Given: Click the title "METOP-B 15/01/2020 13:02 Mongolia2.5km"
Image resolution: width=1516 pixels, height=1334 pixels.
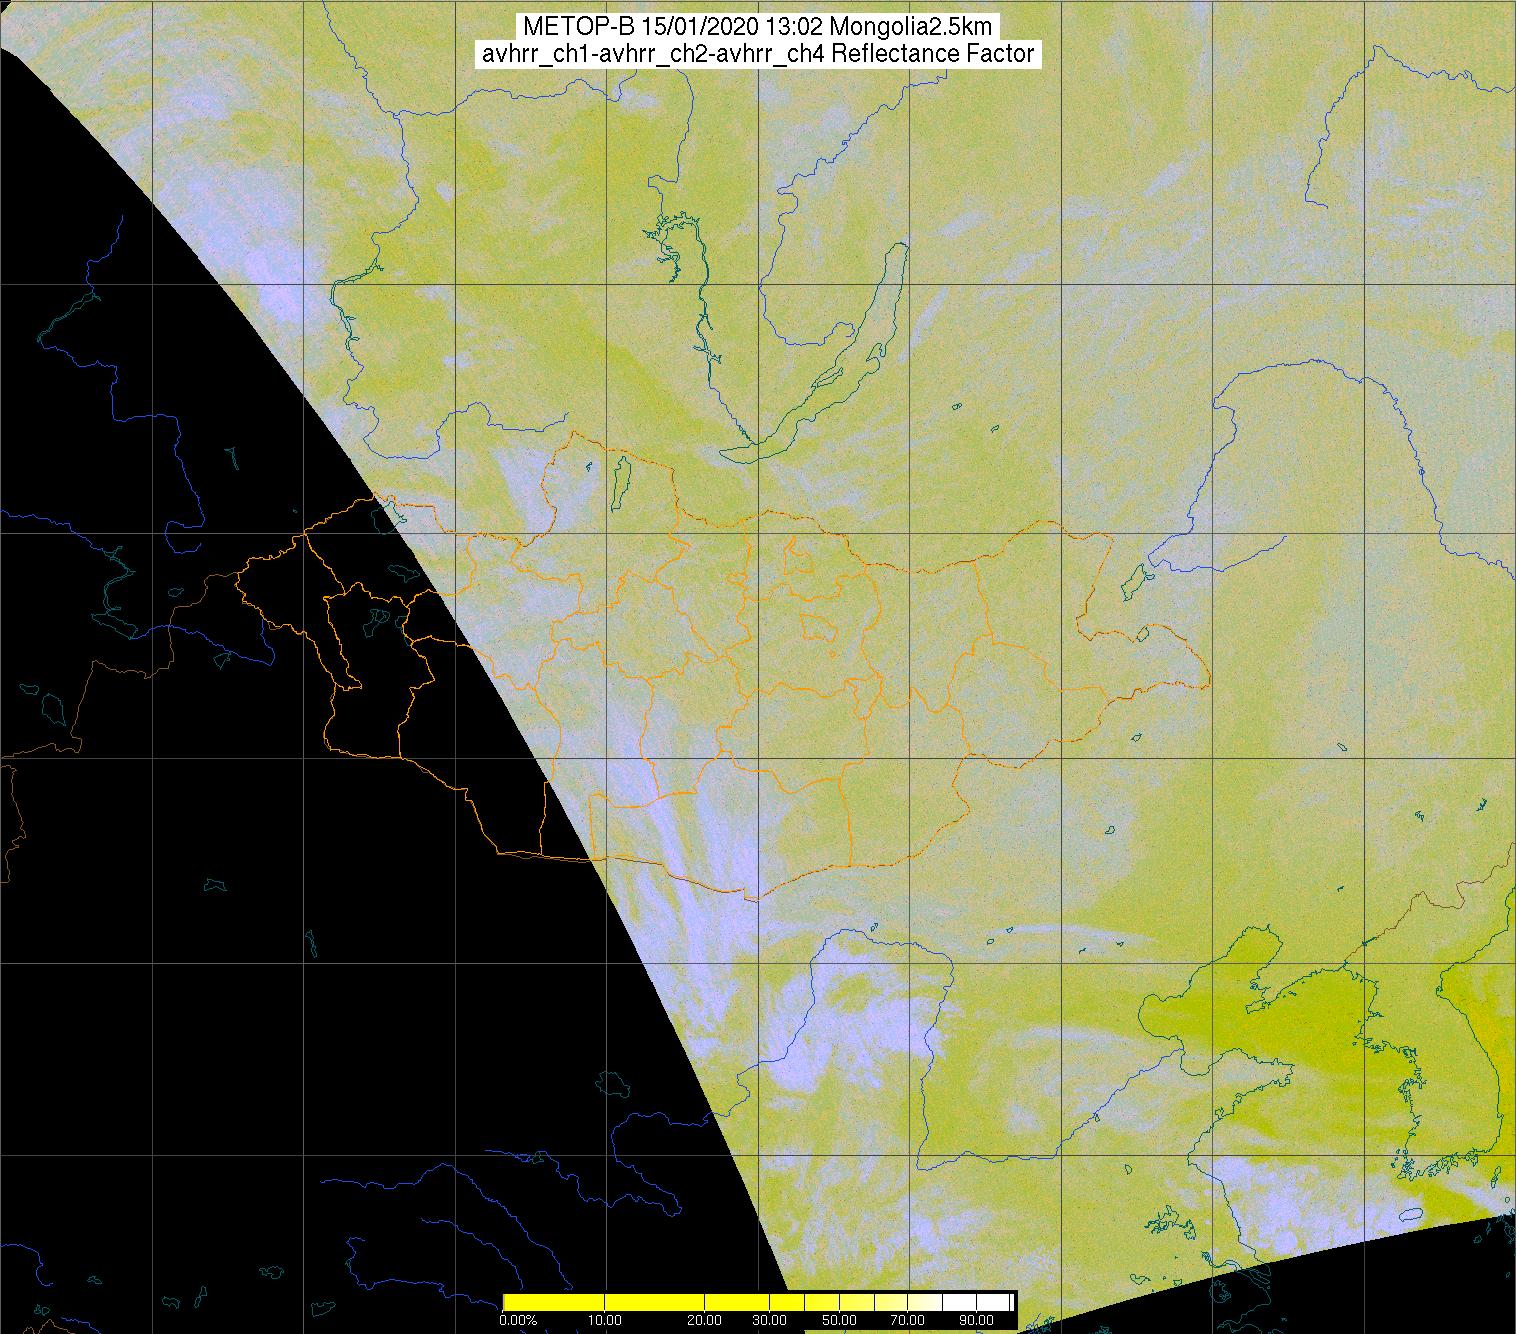Looking at the screenshot, I should tap(757, 27).
